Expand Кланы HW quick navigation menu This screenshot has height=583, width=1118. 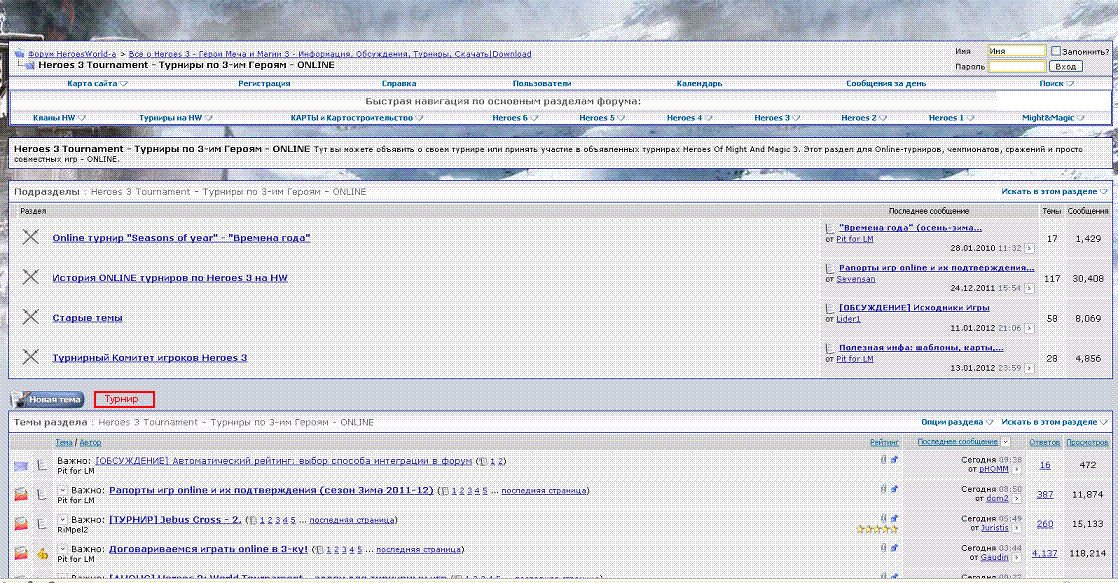click(x=59, y=118)
